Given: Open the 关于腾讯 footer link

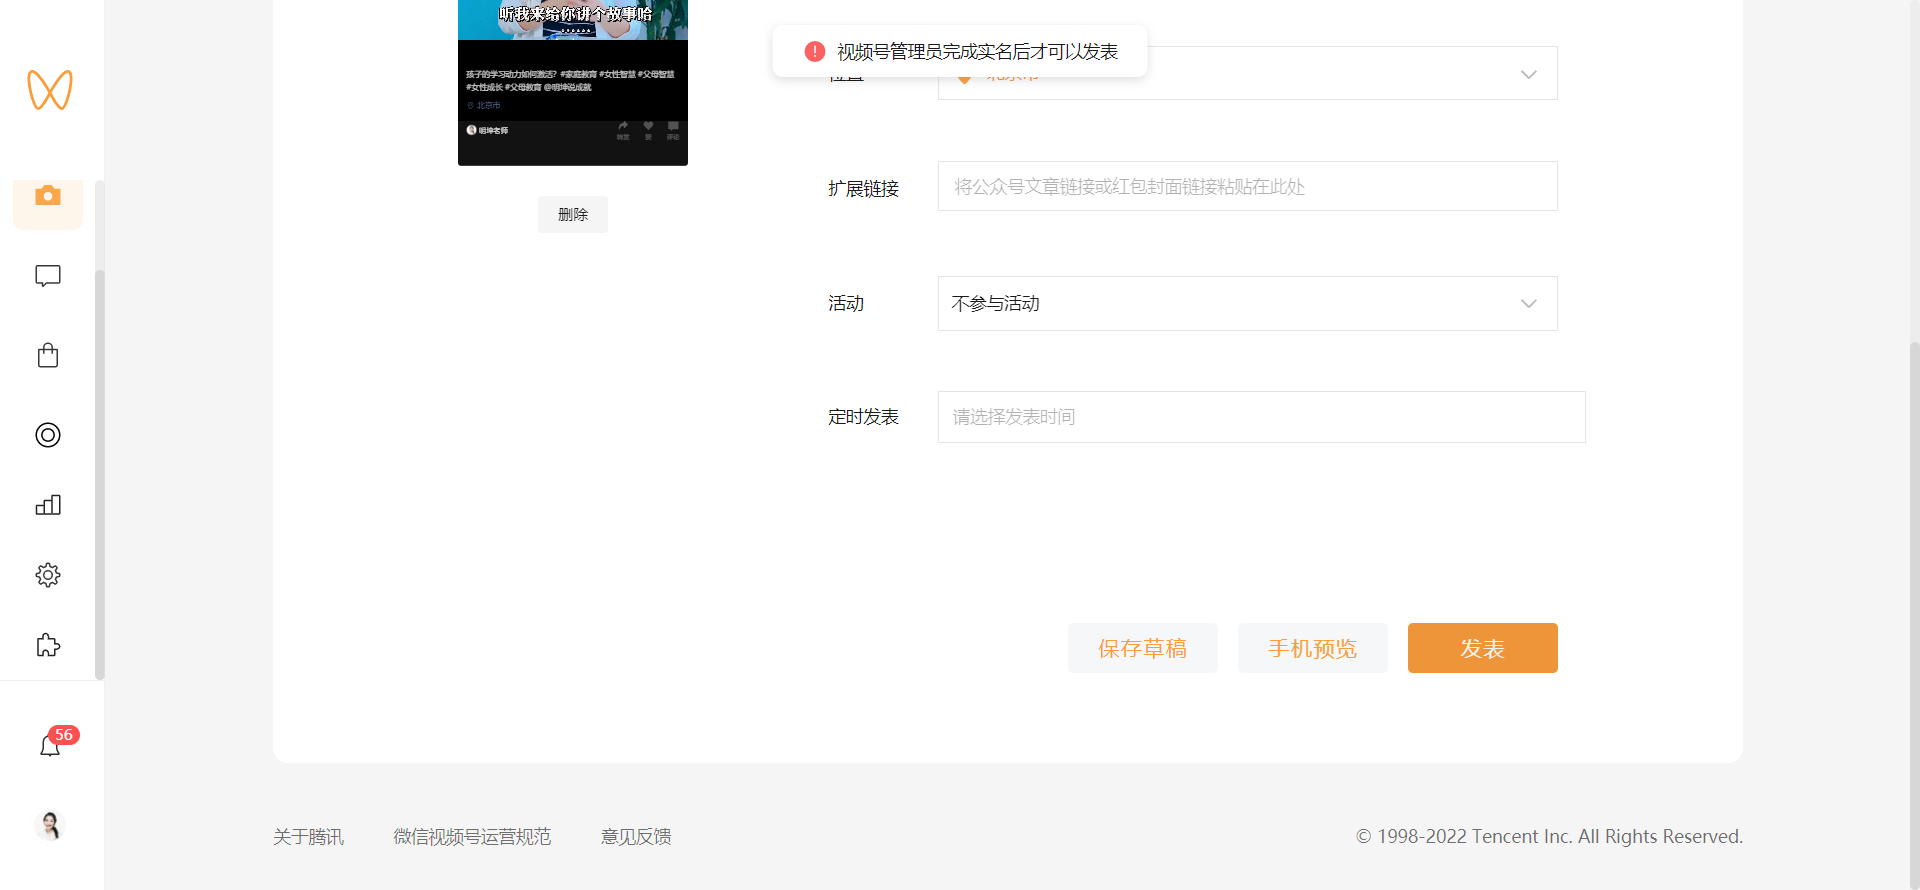Looking at the screenshot, I should (x=308, y=837).
